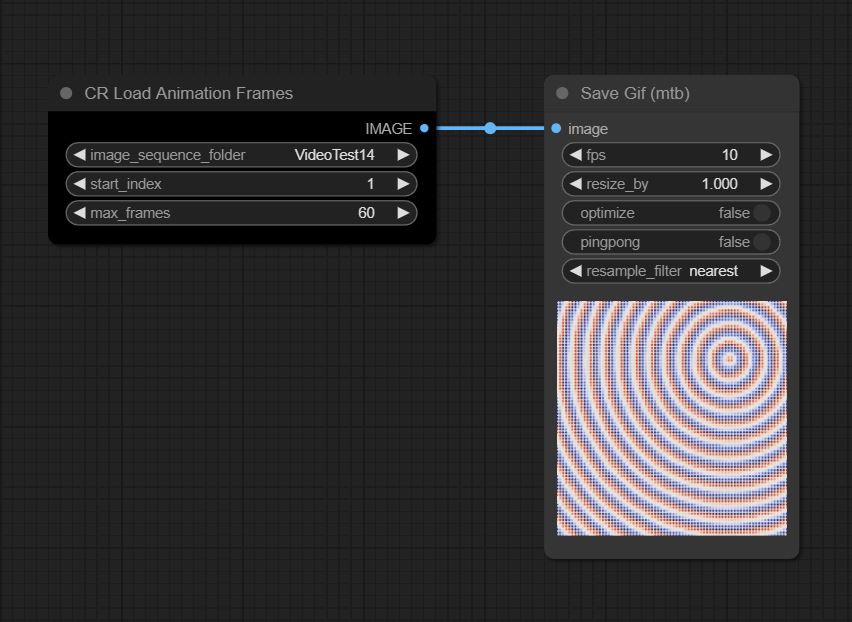Open the concentric circles GIF preview

point(672,418)
